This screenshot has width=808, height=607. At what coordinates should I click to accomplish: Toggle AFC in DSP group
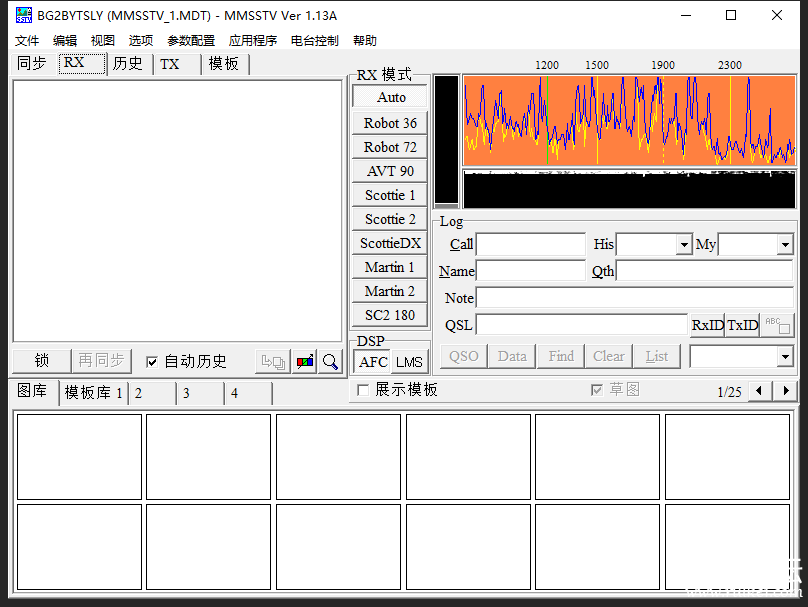coord(373,362)
